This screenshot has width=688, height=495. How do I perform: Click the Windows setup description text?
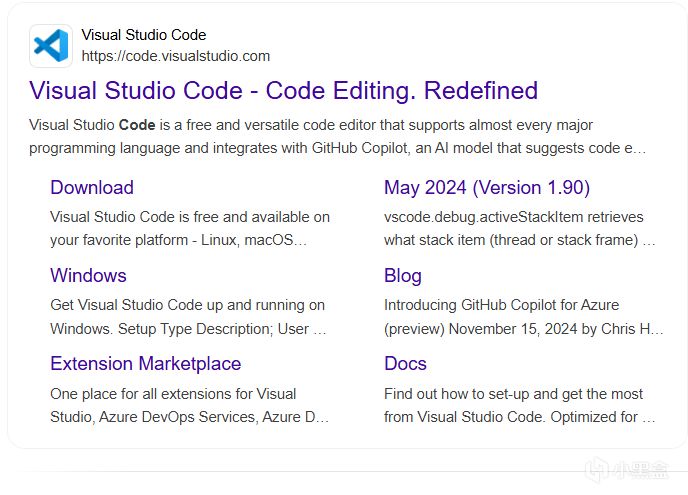tap(187, 316)
